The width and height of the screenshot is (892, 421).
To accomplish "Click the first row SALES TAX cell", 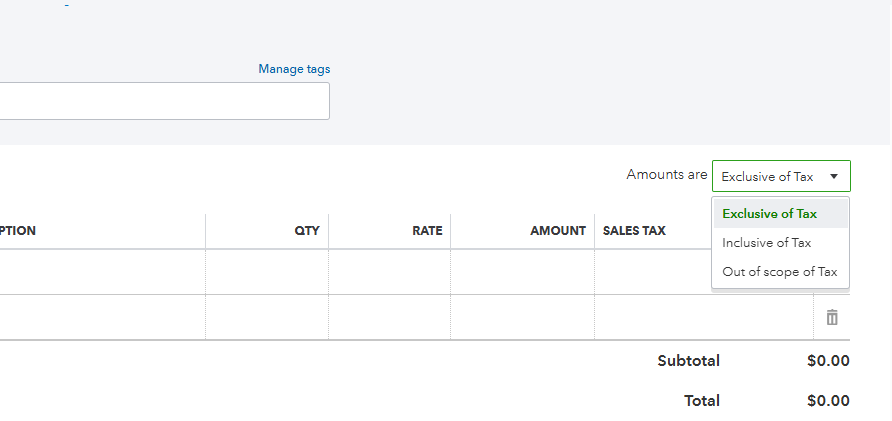I will point(652,272).
